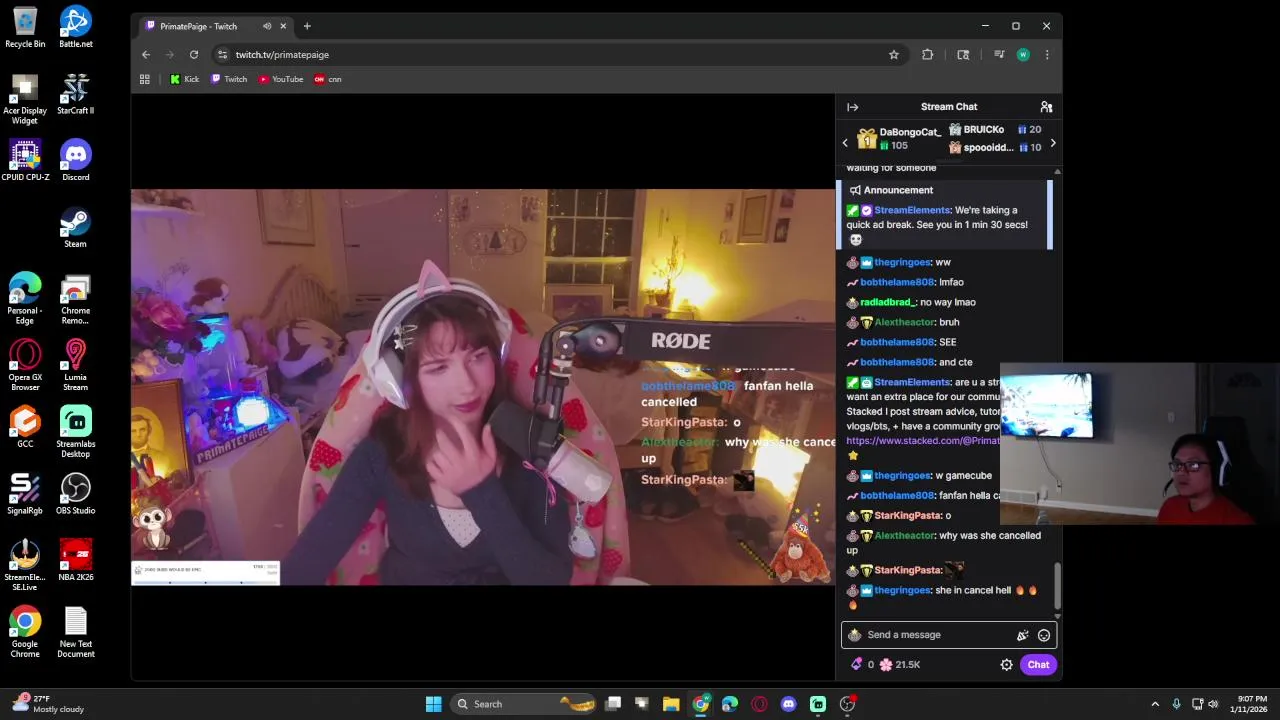Open Chrome profile avatar
Viewport: 1280px width, 720px height.
(1022, 55)
